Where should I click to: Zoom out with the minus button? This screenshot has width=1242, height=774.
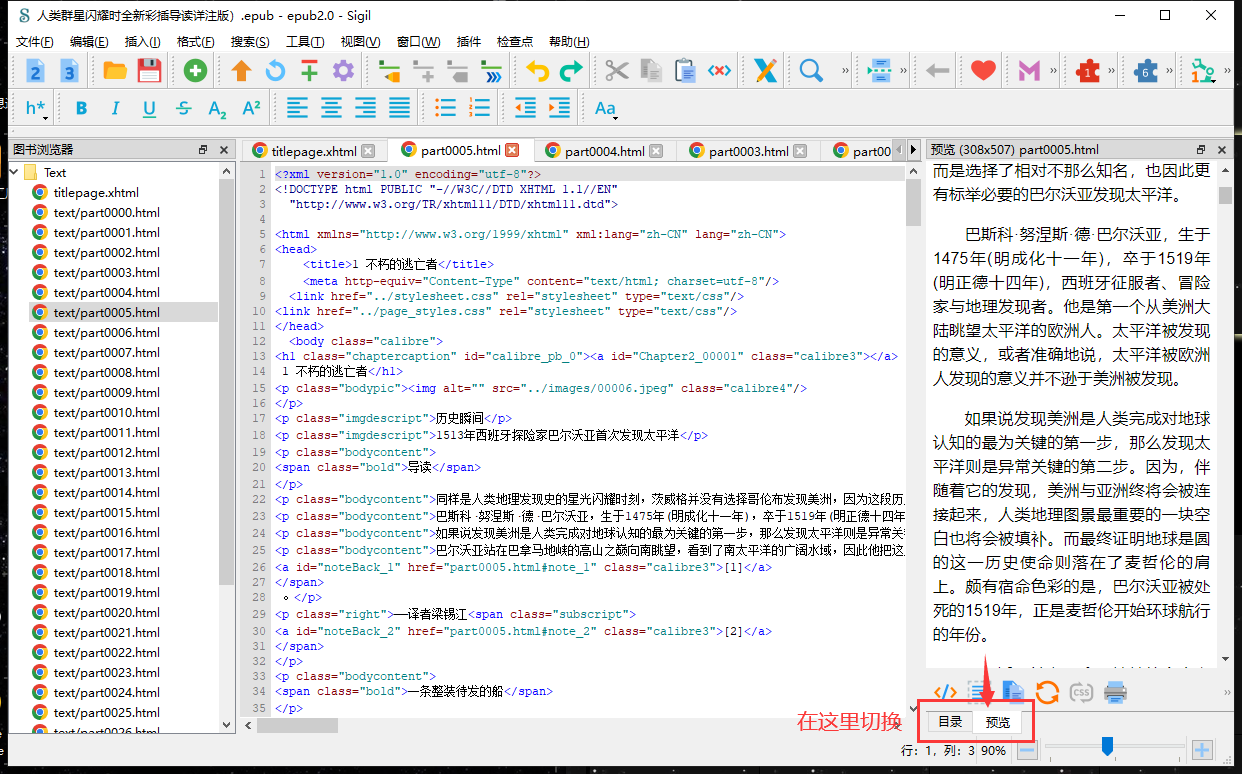pyautogui.click(x=1029, y=749)
